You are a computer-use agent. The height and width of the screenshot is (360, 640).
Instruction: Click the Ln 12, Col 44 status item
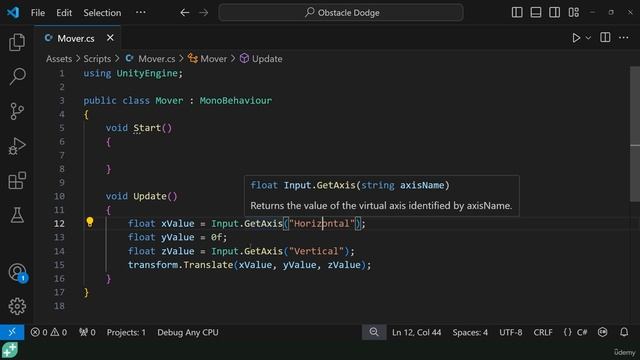(416, 332)
